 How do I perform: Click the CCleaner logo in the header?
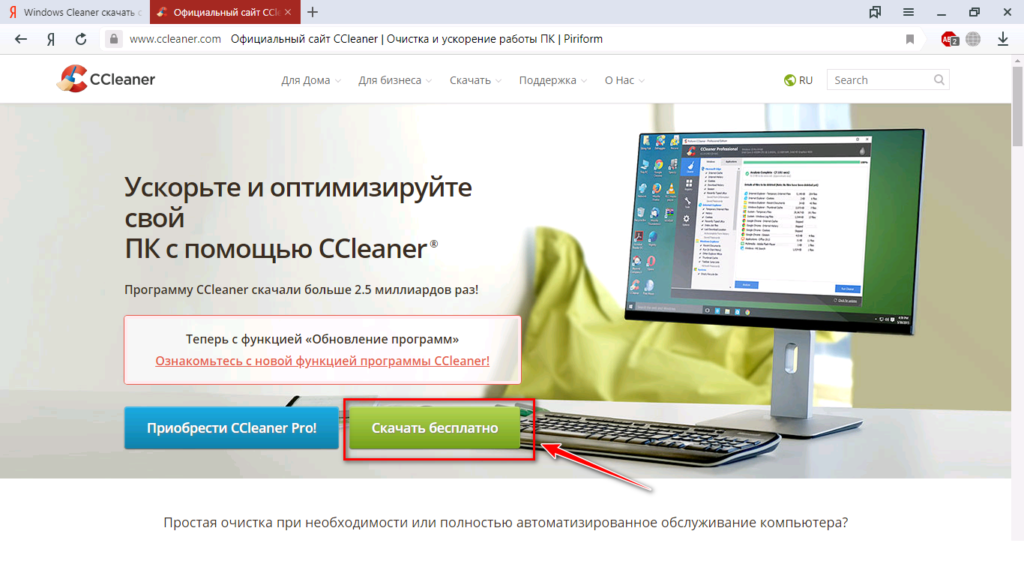click(x=106, y=79)
